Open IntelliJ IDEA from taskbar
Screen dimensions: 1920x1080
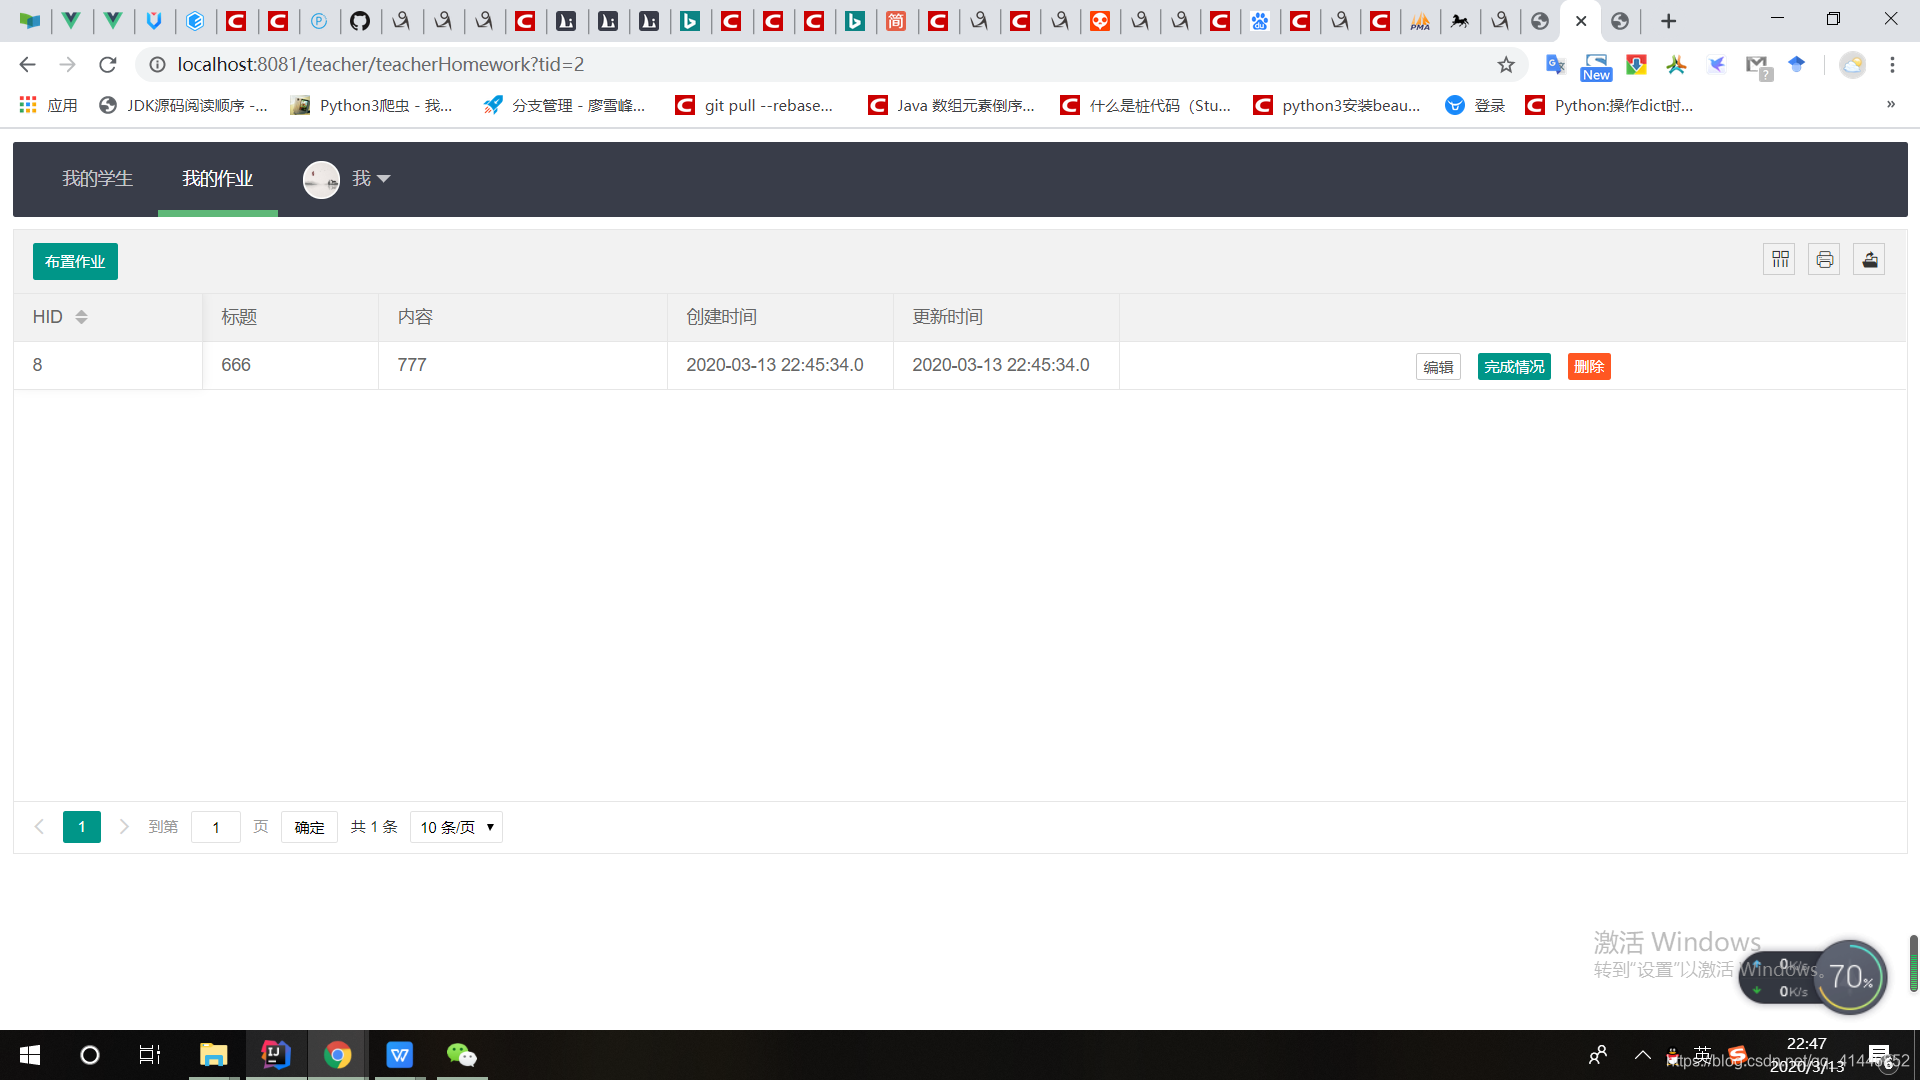(x=275, y=1055)
